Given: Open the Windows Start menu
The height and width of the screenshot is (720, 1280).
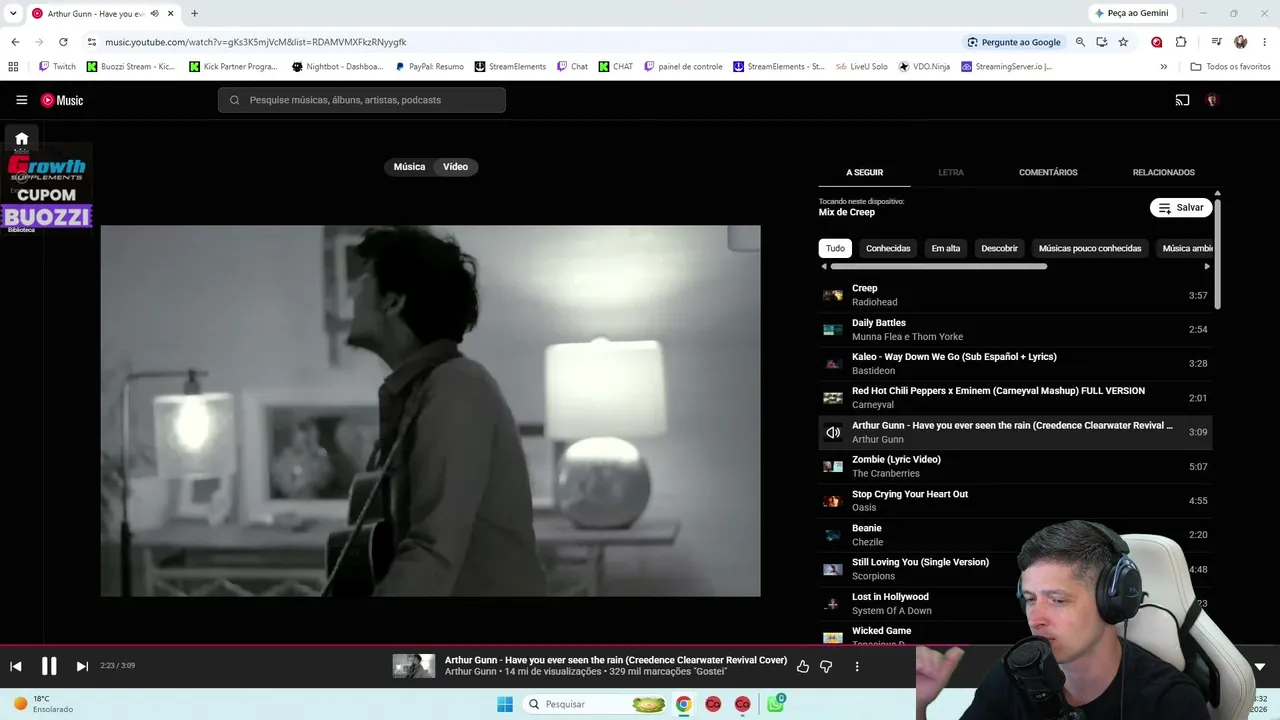Looking at the screenshot, I should pos(505,704).
